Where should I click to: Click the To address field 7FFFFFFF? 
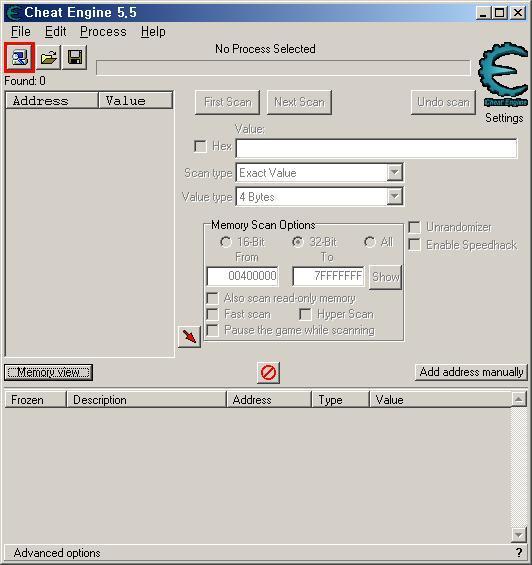tap(328, 276)
